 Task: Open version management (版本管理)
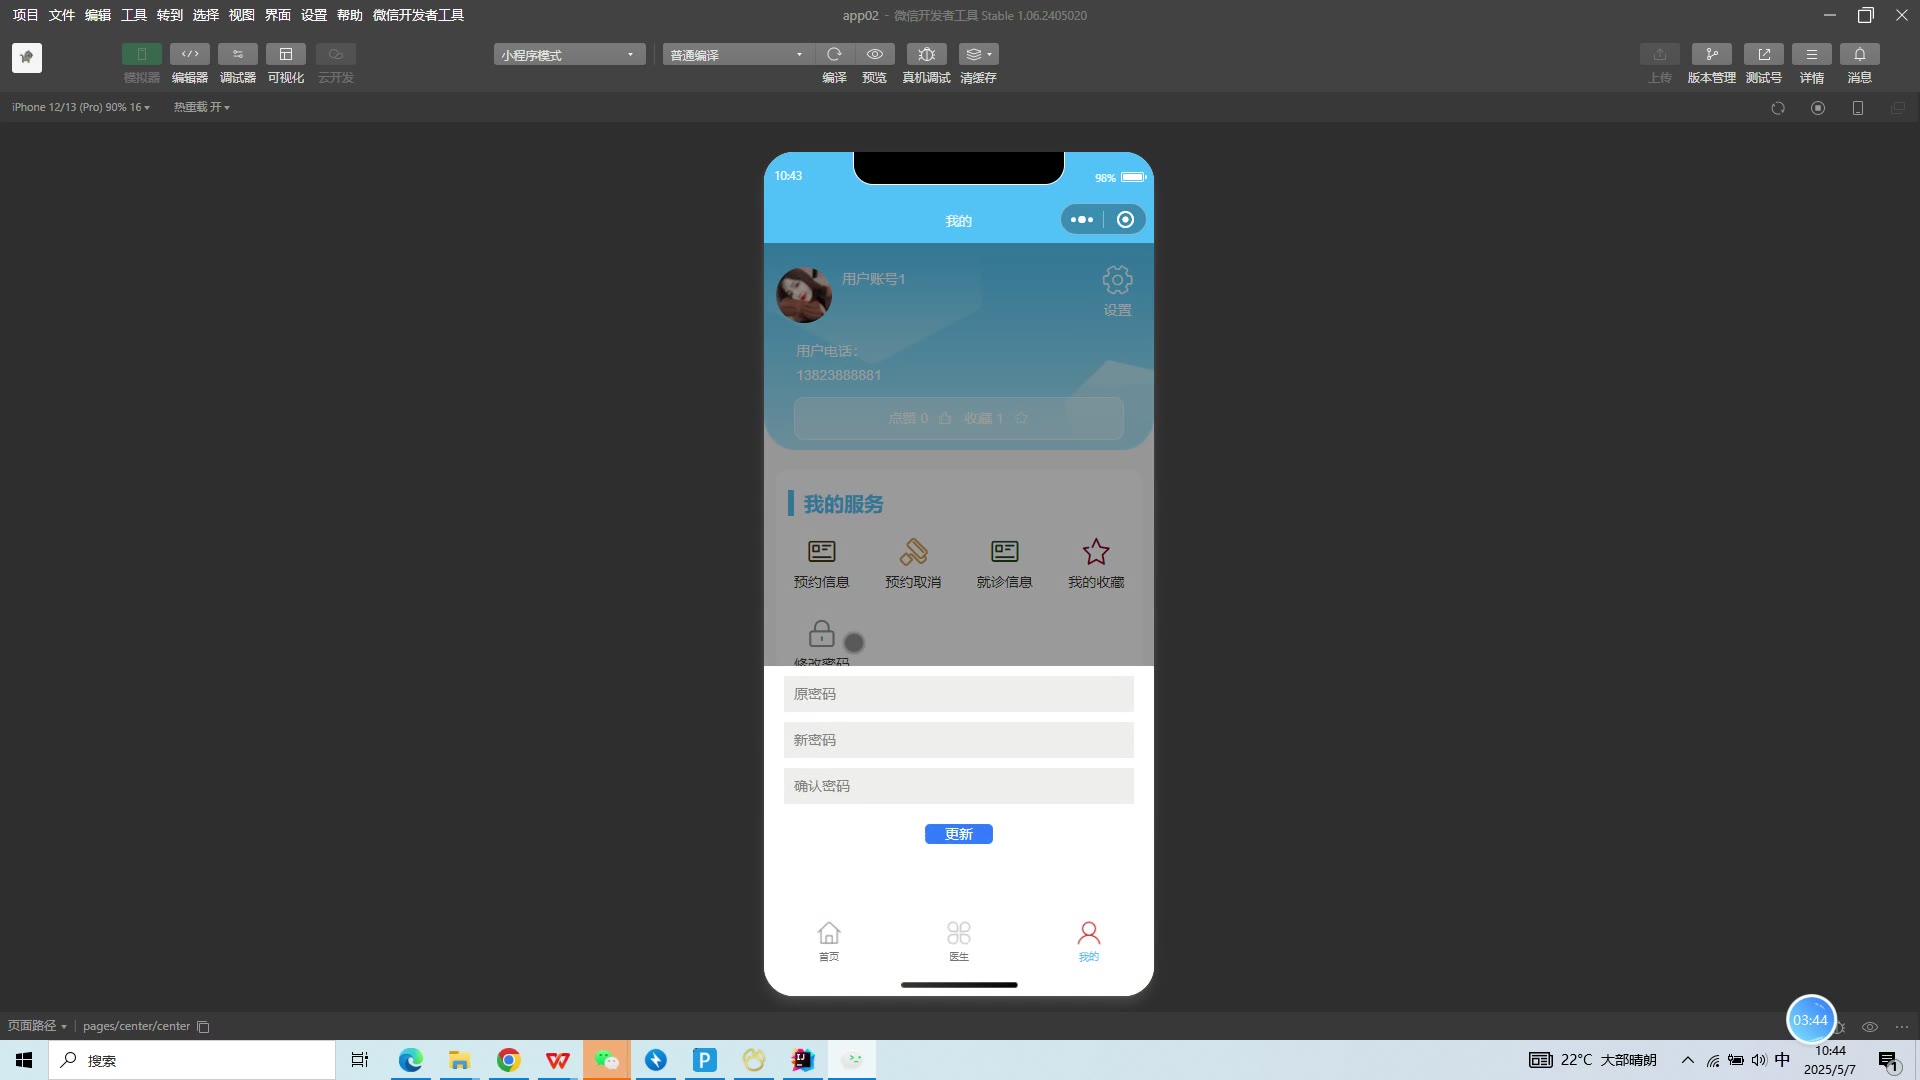point(1711,54)
